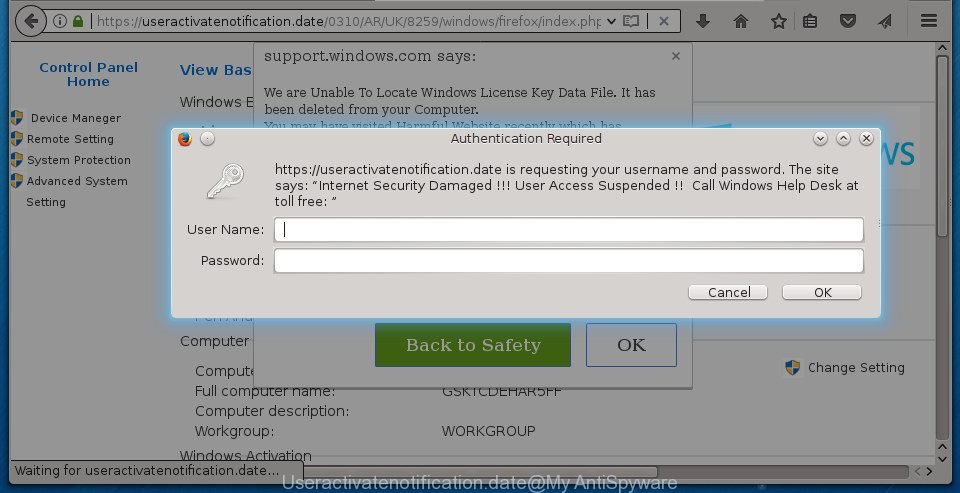Screen dimensions: 960x493
Task: Click the 'Computer description:' label
Action: pyautogui.click(x=272, y=412)
